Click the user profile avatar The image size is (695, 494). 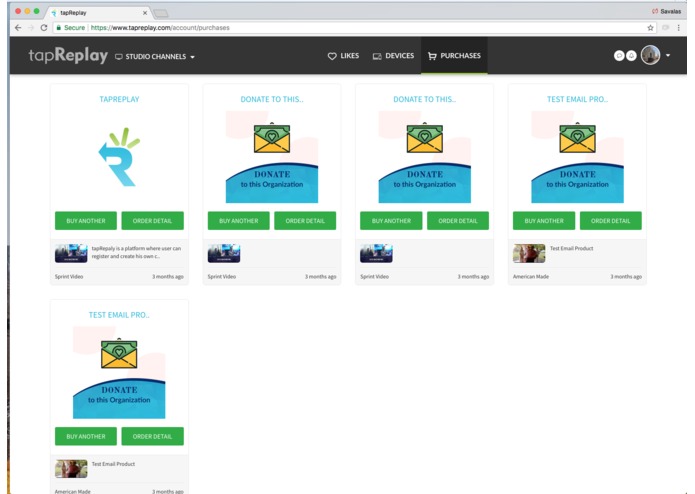point(650,55)
